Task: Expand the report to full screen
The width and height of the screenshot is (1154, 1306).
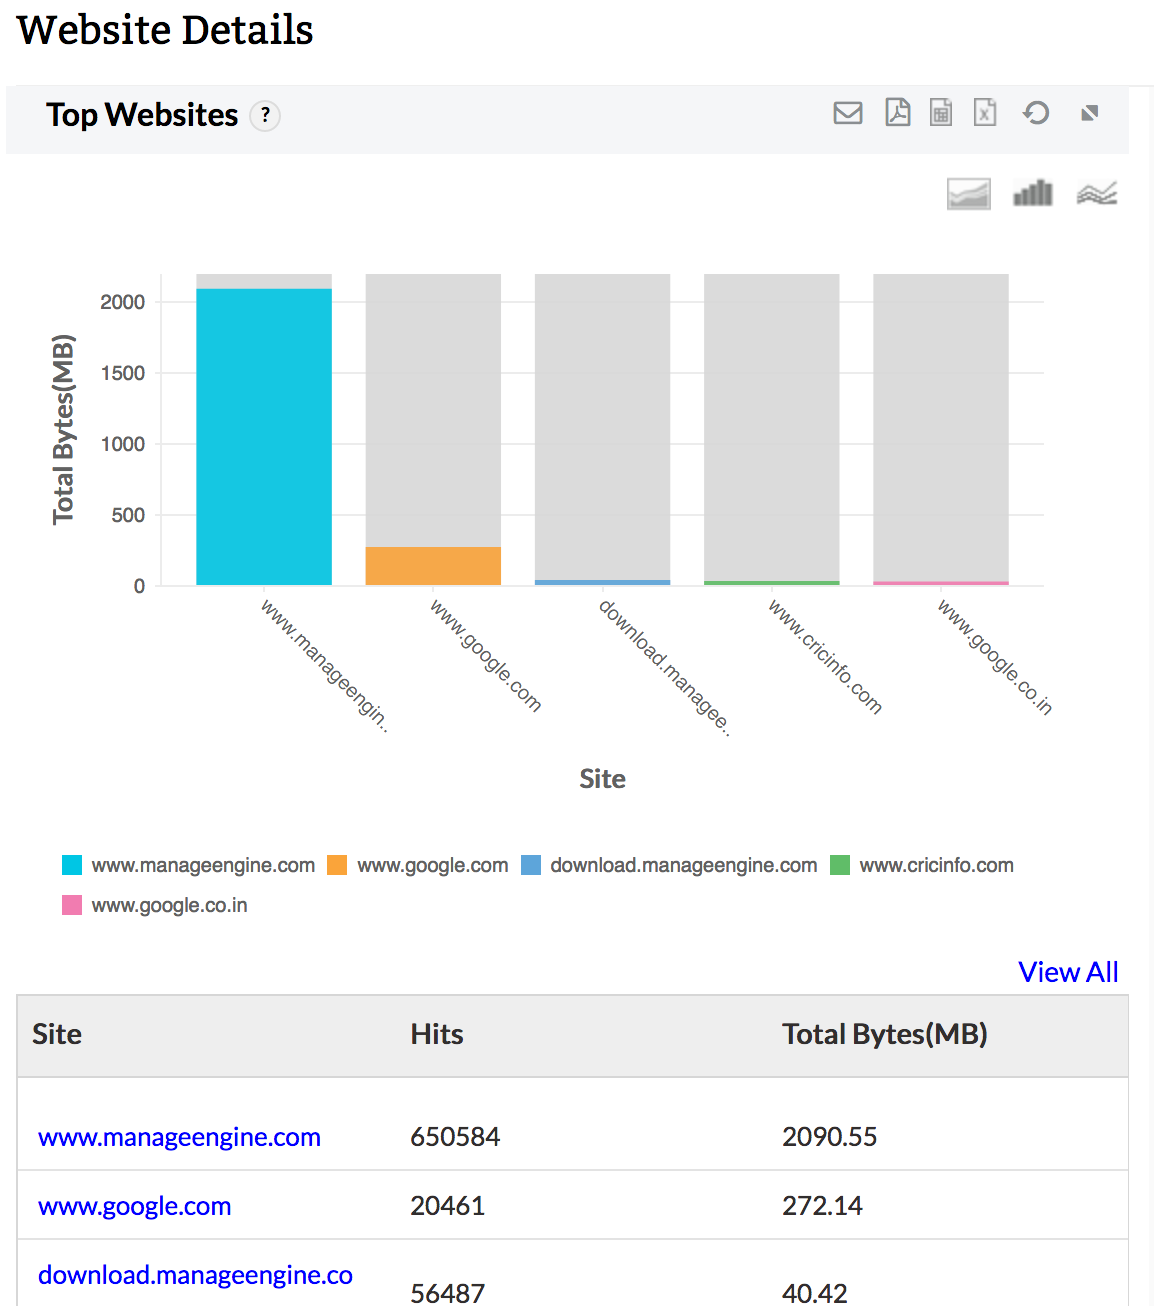Action: pos(1089,113)
